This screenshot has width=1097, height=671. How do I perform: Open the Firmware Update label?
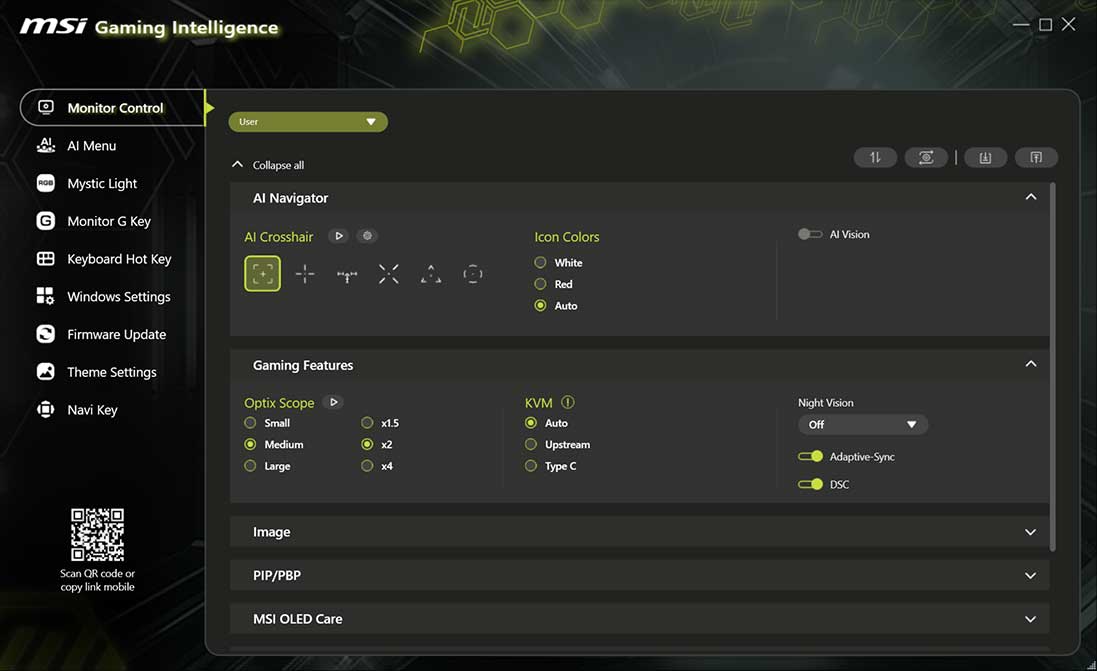tap(117, 334)
